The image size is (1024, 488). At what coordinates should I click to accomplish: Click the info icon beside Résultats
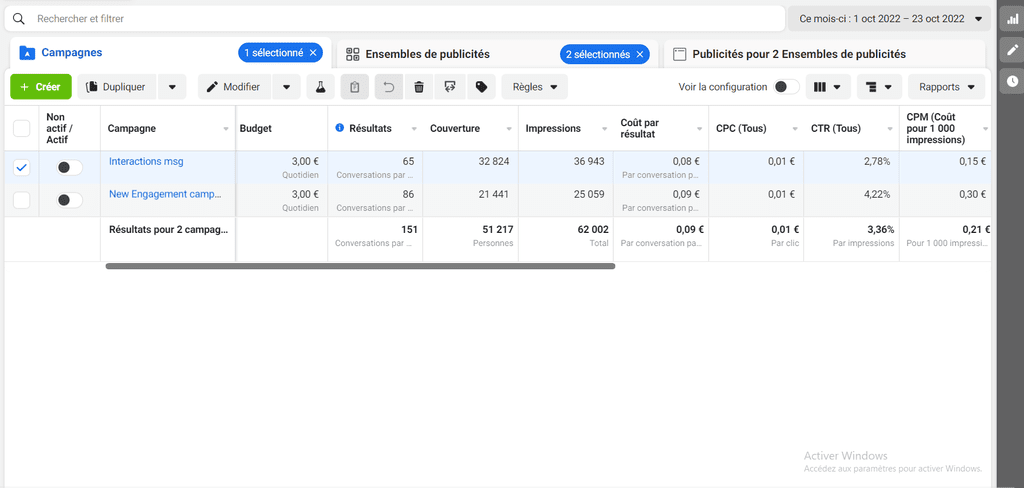[x=340, y=128]
